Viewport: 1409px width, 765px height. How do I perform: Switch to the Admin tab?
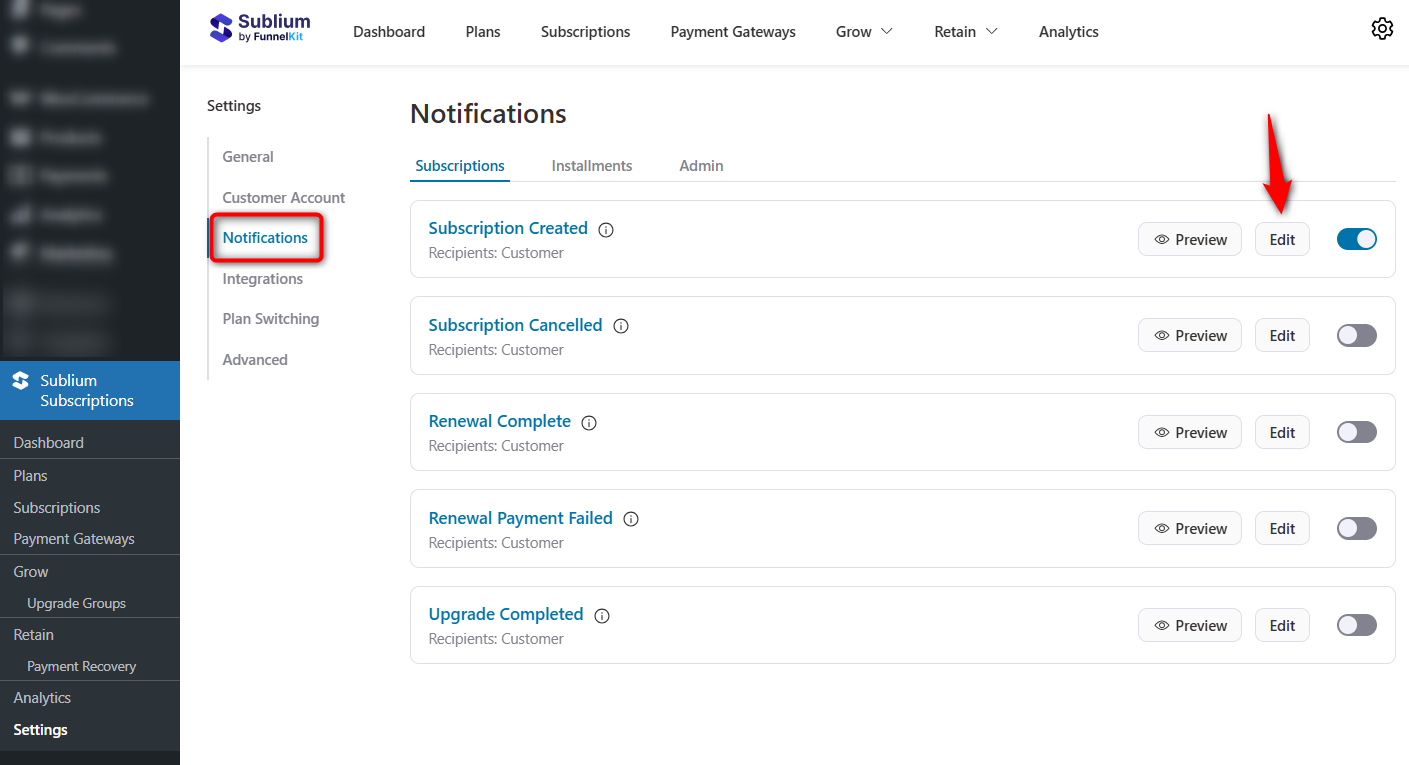pos(700,165)
